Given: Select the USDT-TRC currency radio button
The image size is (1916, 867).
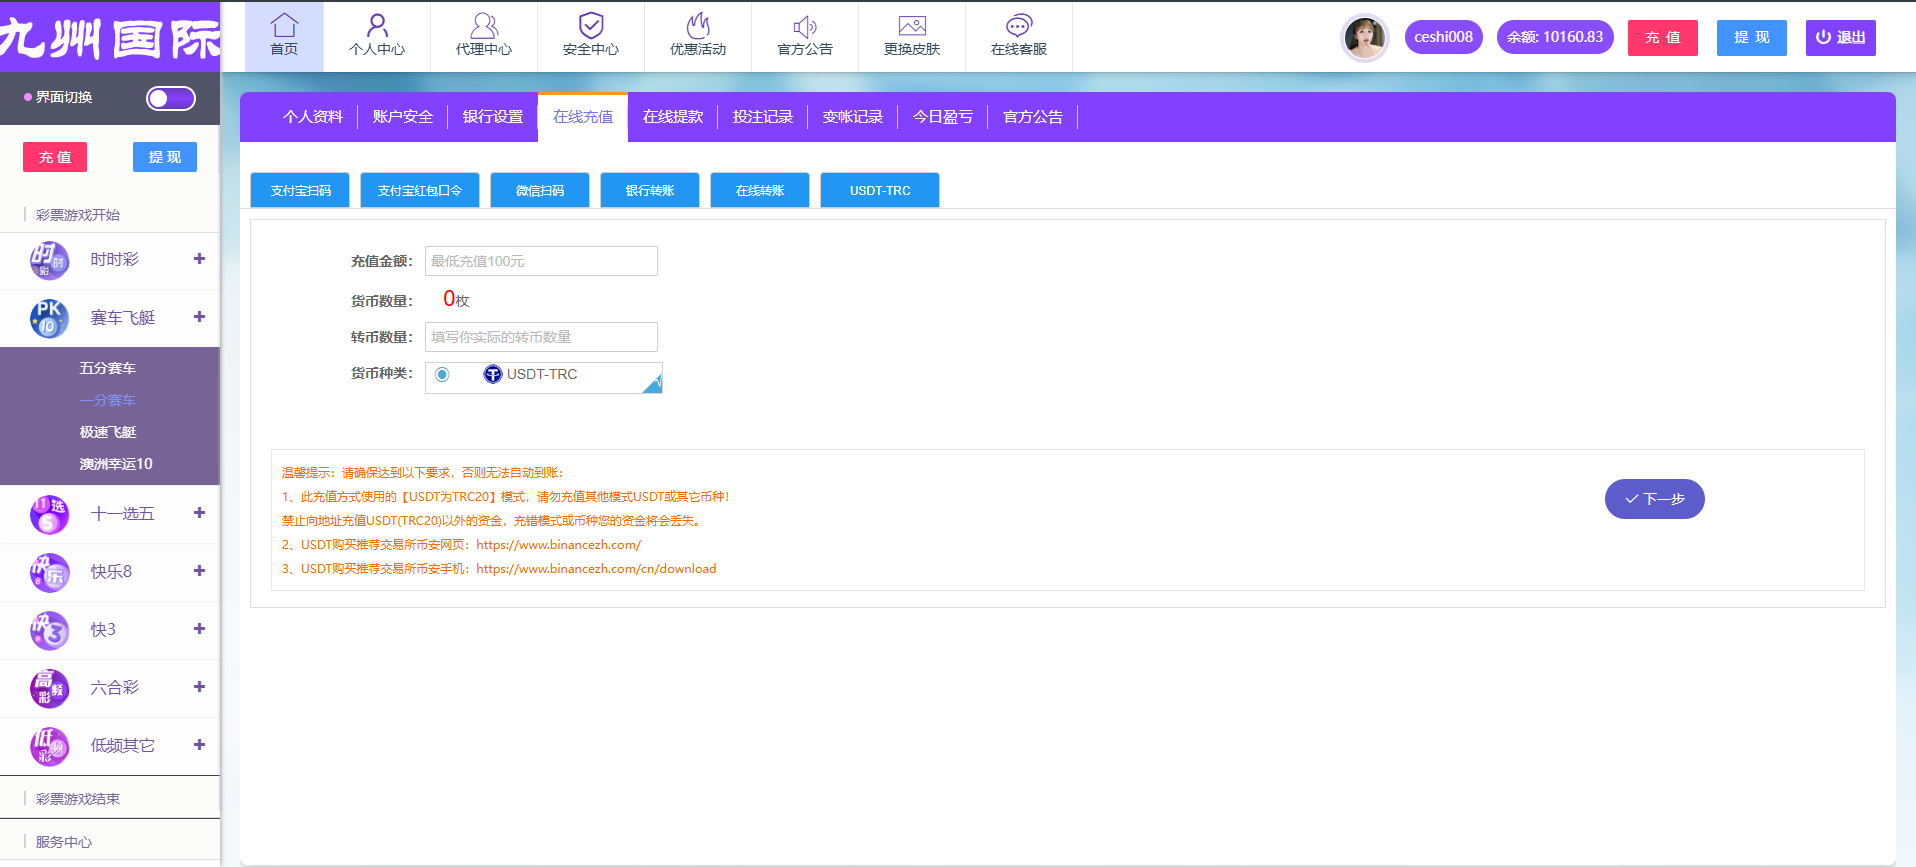Looking at the screenshot, I should coord(442,374).
